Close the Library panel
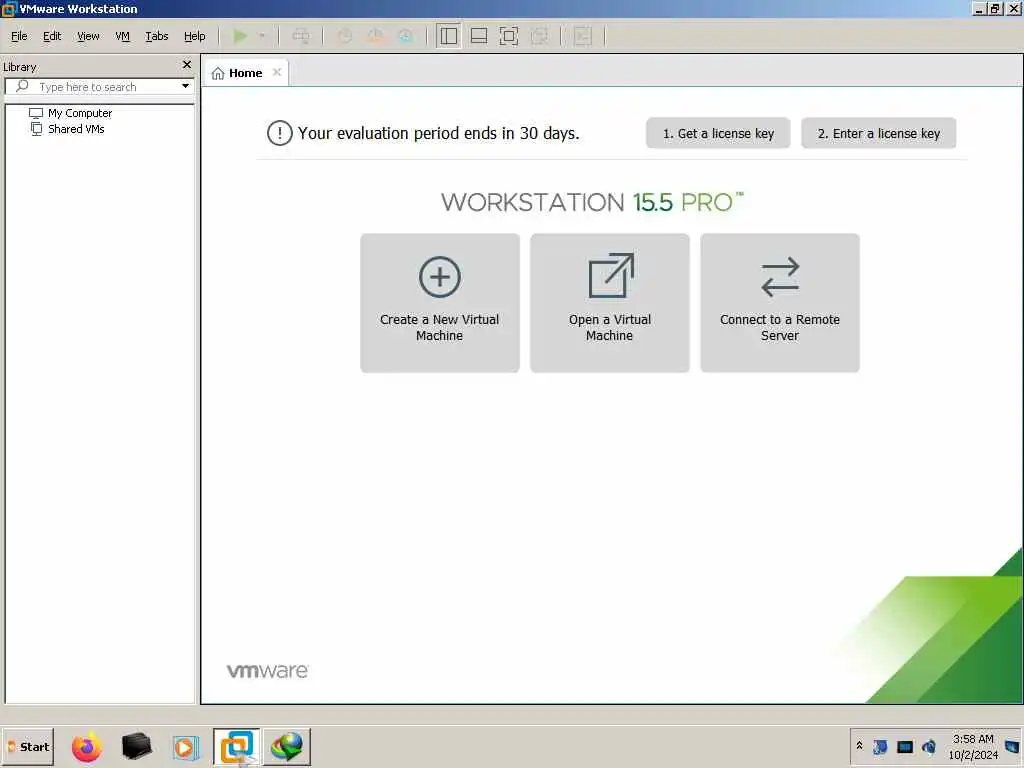This screenshot has height=768, width=1024. 187,65
